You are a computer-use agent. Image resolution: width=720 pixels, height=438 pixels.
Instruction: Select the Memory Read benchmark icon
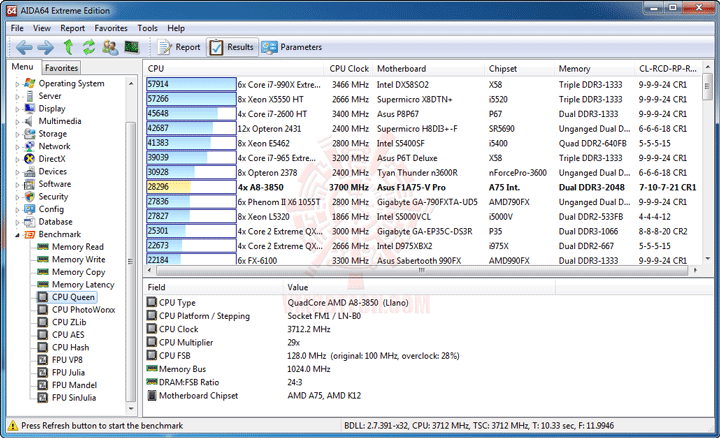pyautogui.click(x=43, y=247)
